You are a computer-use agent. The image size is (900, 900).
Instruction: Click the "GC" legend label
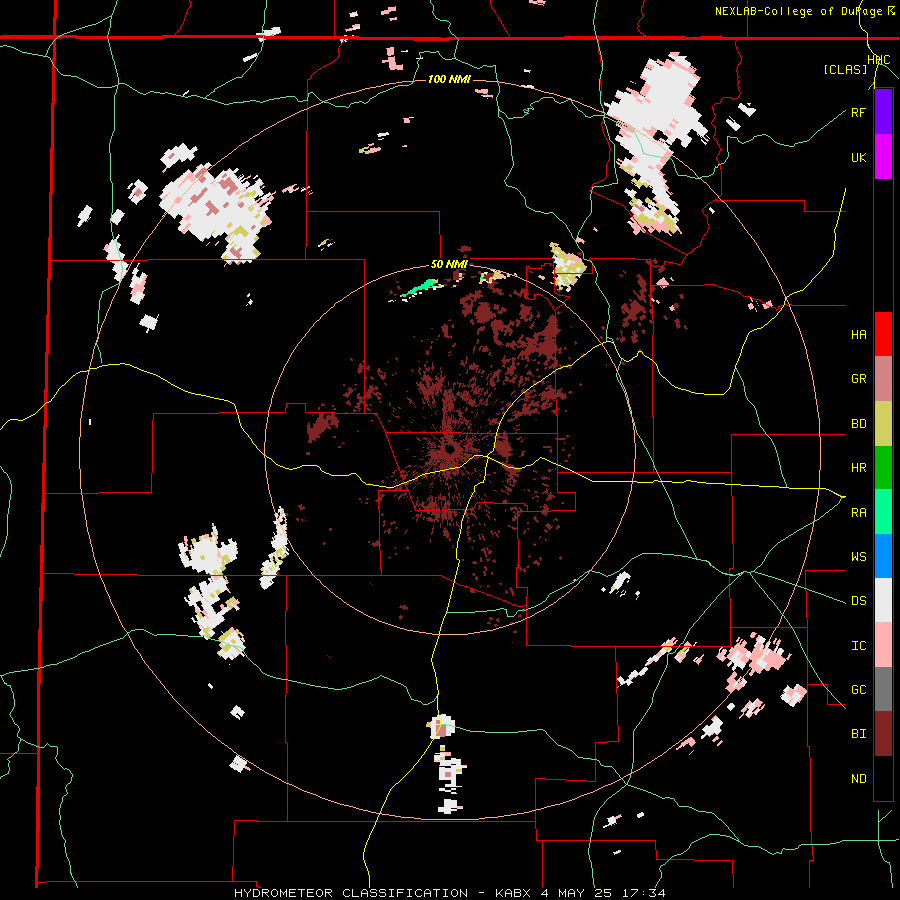coord(858,690)
